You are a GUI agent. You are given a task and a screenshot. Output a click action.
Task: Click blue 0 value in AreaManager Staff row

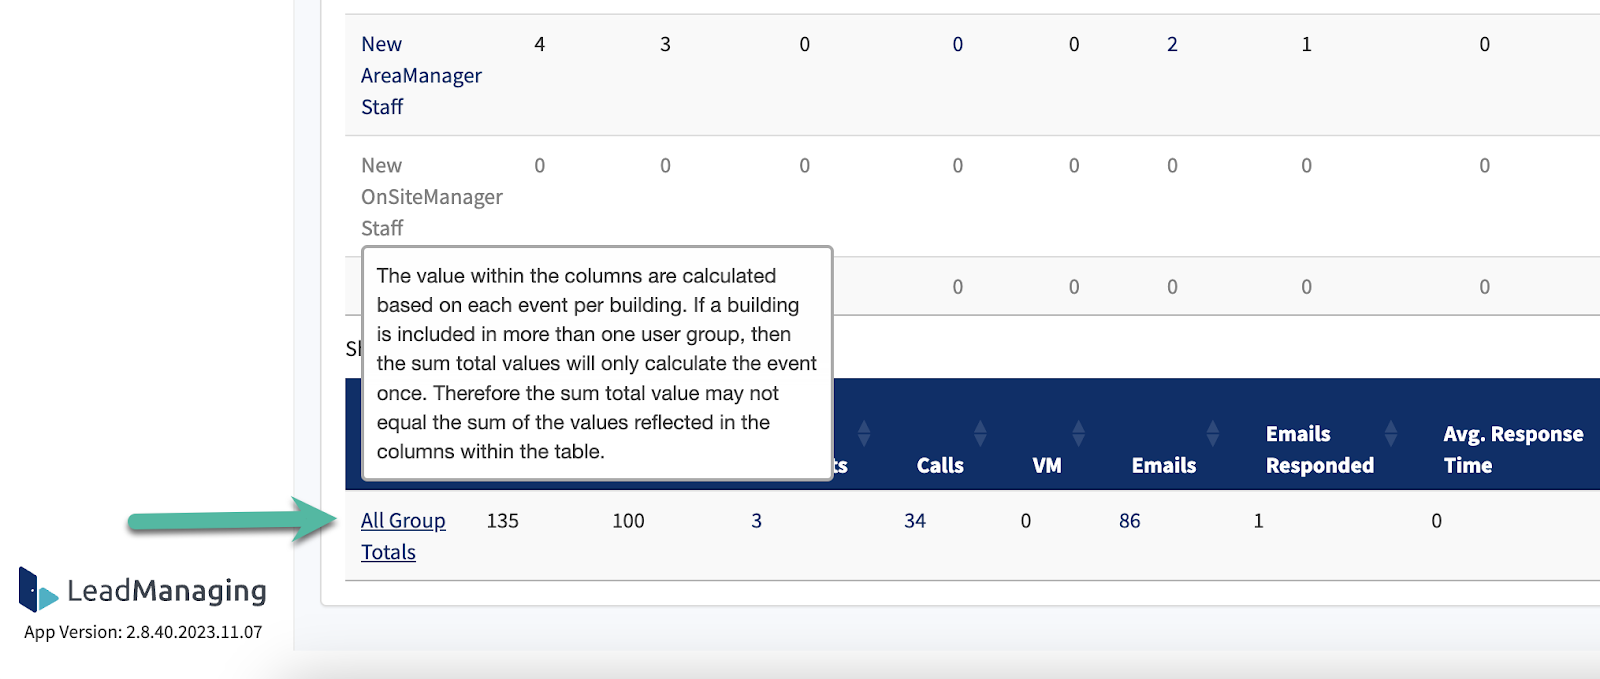pos(958,44)
